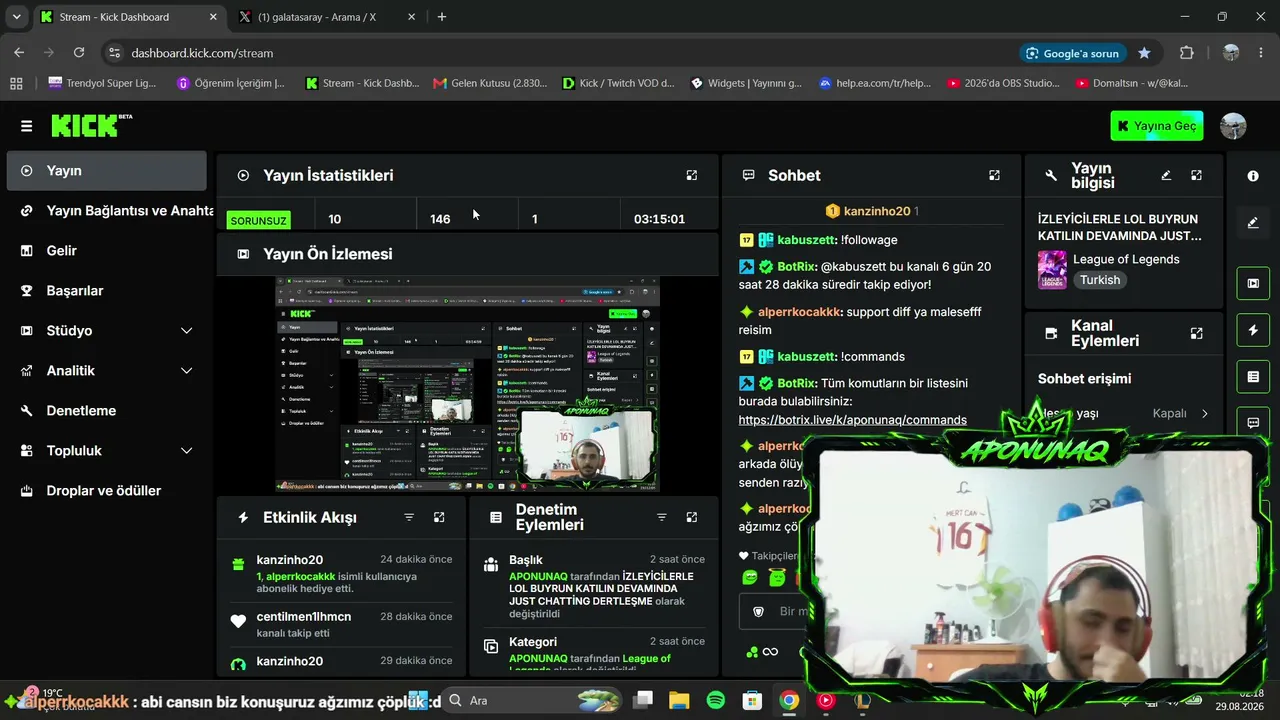1280x720 pixels.
Task: Click the Google'a sorun button
Action: [x=1072, y=53]
